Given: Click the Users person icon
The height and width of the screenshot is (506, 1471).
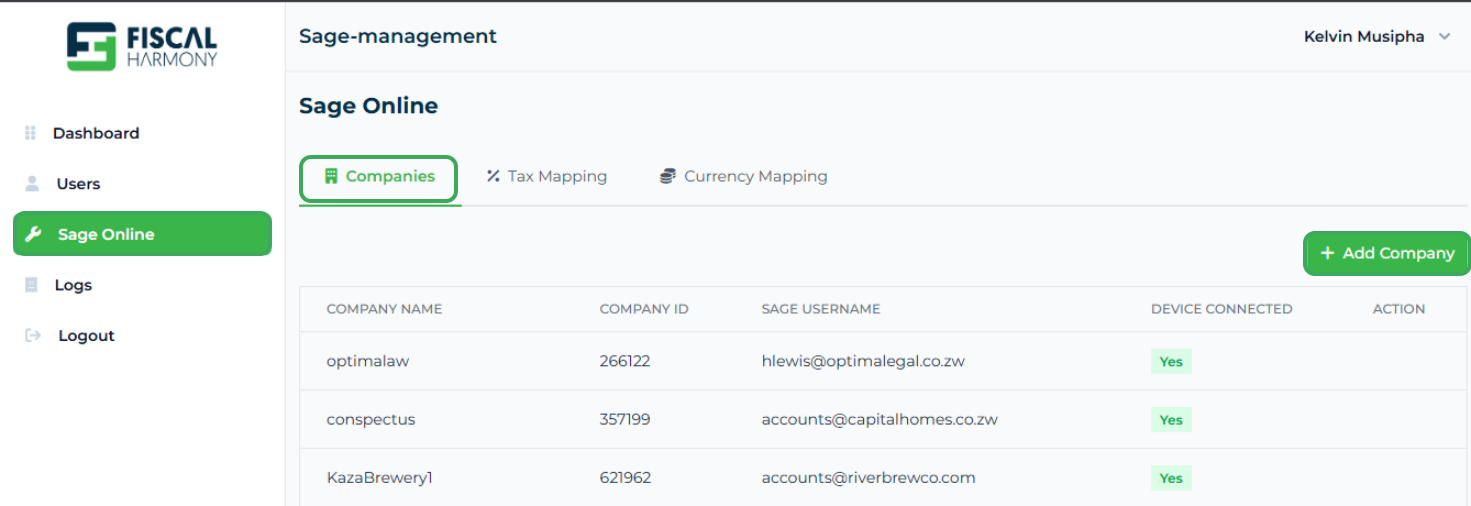Looking at the screenshot, I should tap(32, 184).
